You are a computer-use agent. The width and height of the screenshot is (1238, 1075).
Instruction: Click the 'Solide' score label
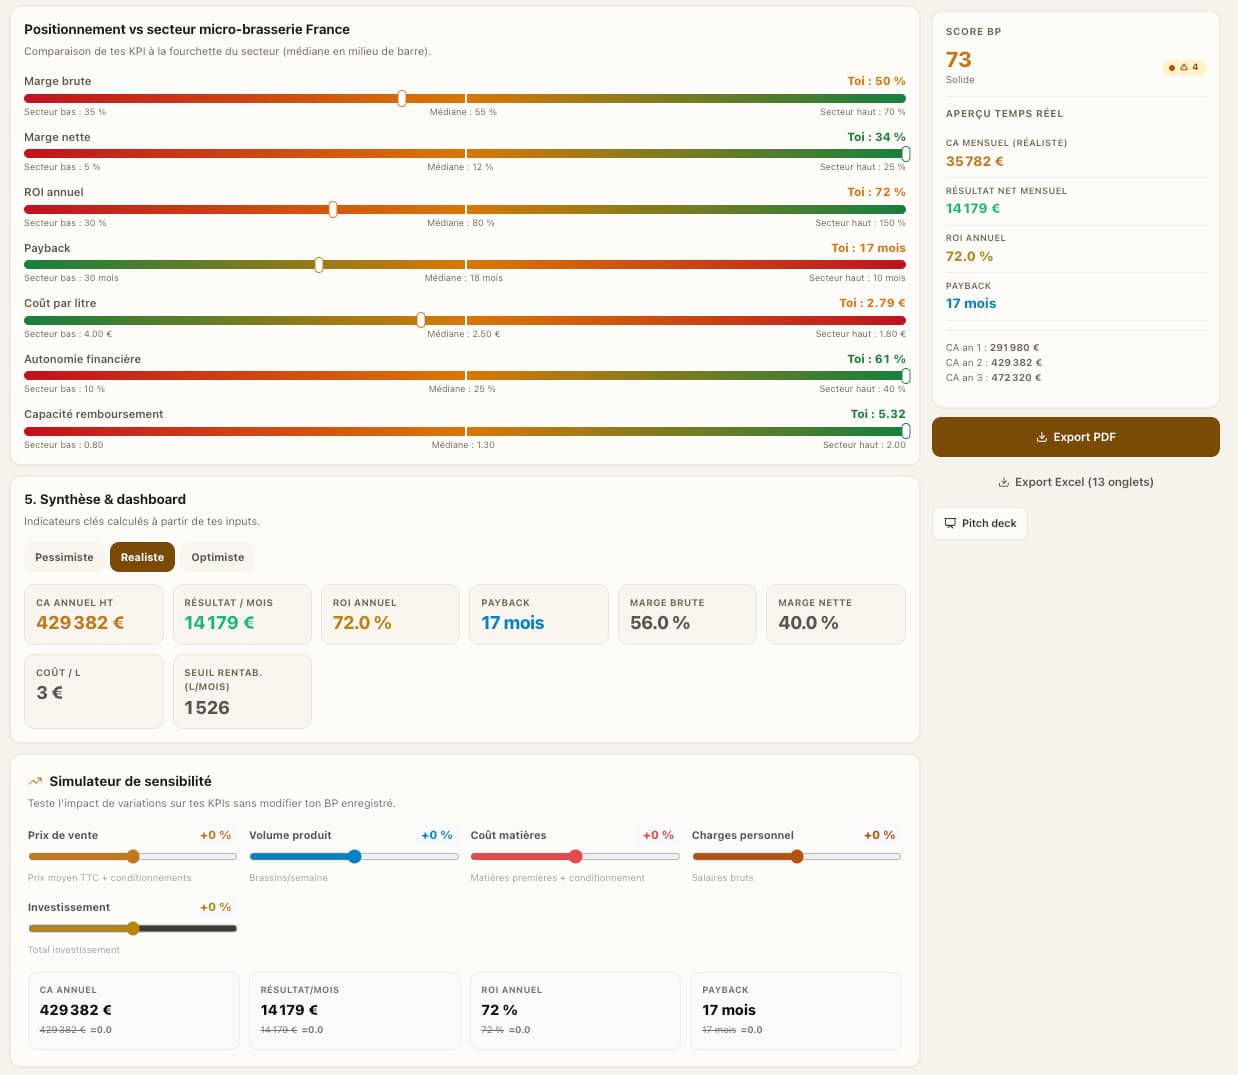coord(960,80)
